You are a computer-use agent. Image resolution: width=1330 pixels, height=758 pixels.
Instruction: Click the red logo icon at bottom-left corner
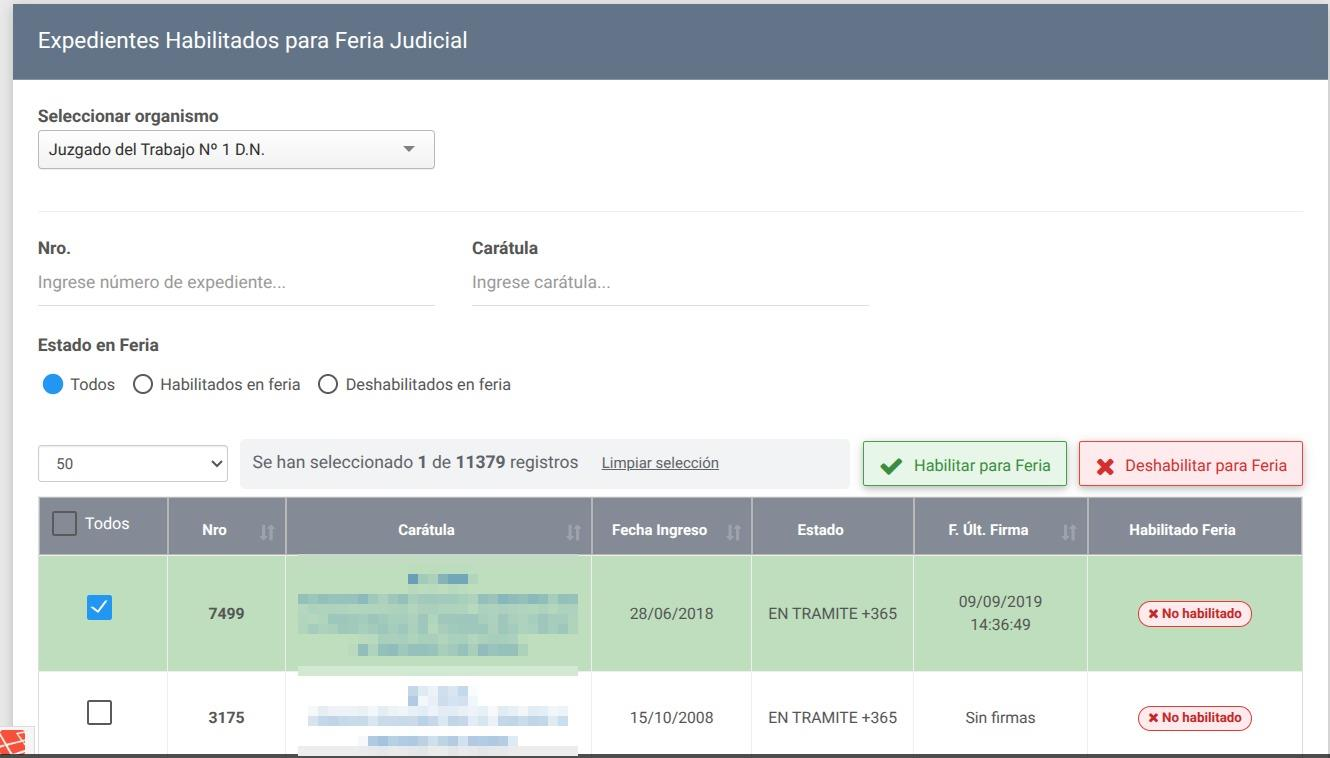click(x=12, y=743)
